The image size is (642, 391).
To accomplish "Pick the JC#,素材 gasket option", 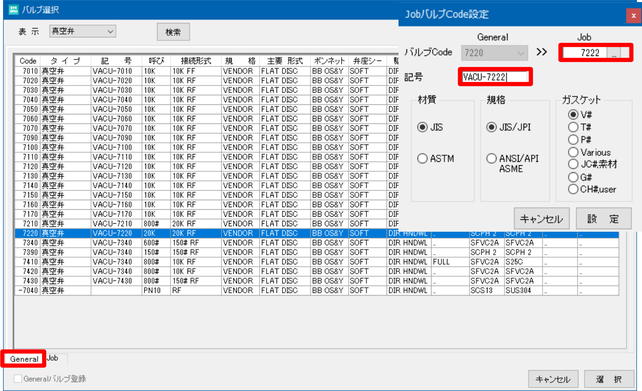I will 573,164.
